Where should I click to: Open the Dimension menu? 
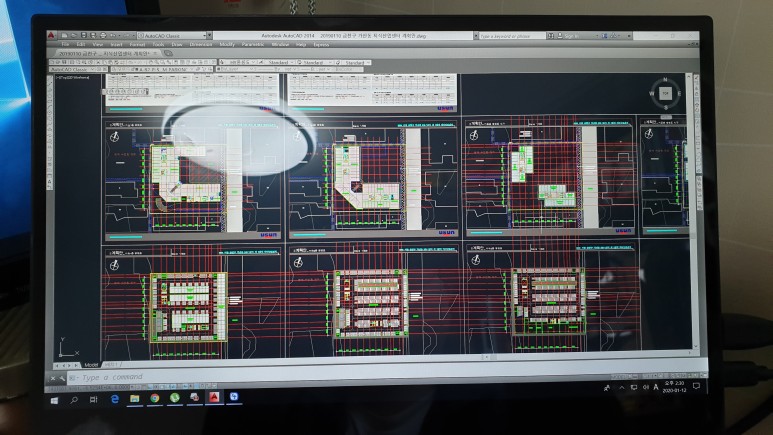pos(200,45)
